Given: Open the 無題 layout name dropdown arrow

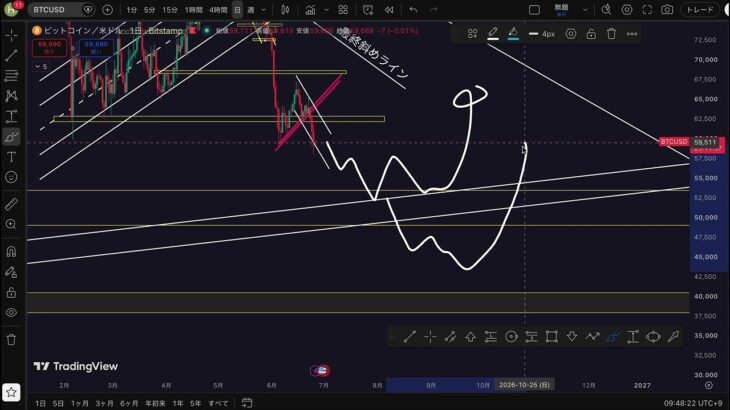Looking at the screenshot, I should tap(585, 10).
